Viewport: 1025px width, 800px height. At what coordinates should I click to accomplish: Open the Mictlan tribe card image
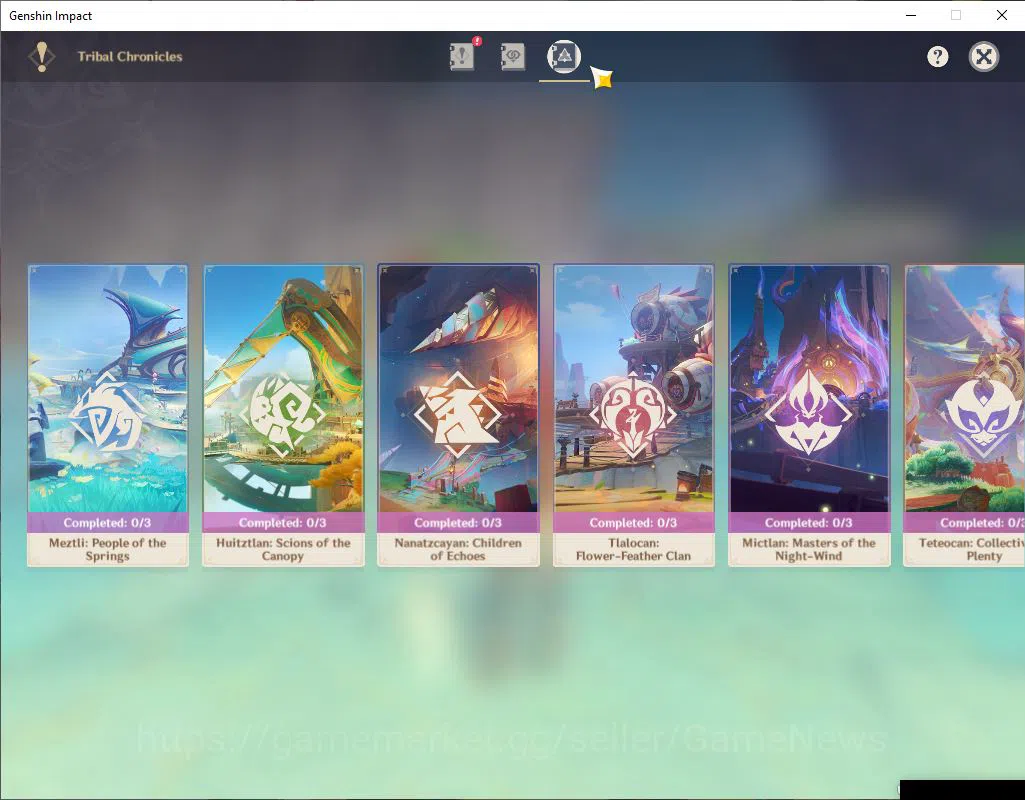point(809,388)
